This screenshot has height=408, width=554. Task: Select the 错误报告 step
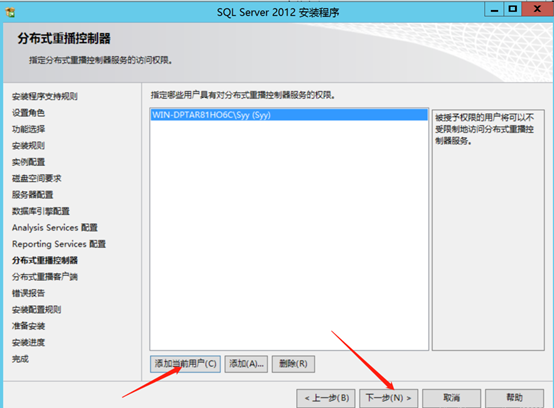28,293
